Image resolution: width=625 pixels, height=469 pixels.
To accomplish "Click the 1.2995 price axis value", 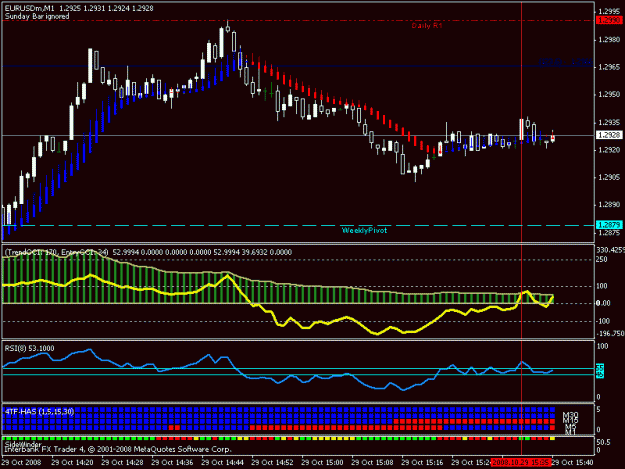I will click(x=609, y=11).
